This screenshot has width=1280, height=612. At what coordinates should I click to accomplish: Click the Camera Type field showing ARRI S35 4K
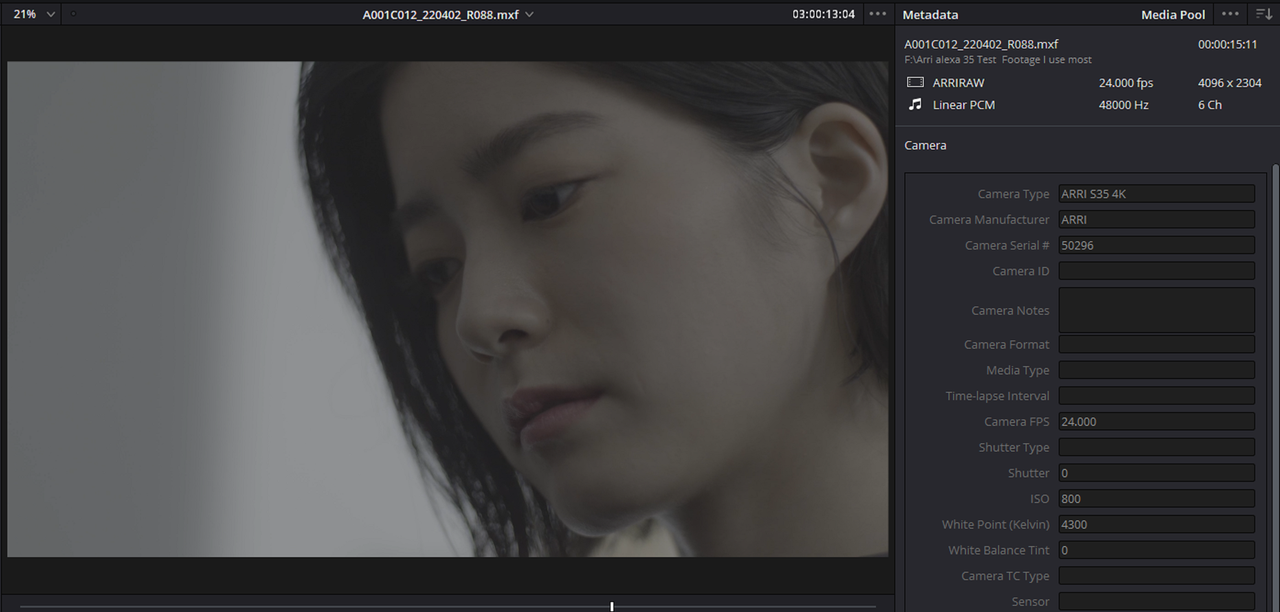click(x=1156, y=194)
